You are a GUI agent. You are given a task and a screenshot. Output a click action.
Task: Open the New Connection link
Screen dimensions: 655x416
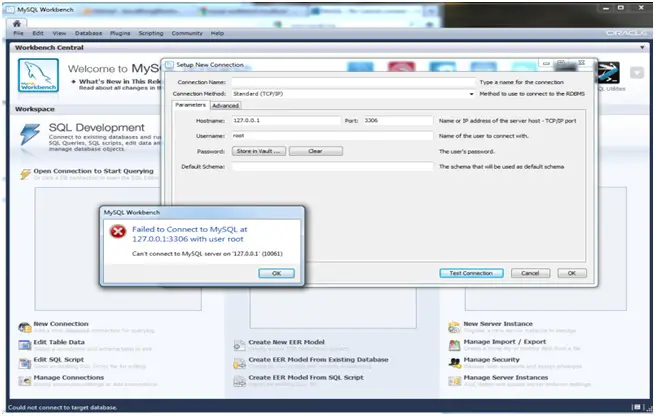click(x=61, y=324)
